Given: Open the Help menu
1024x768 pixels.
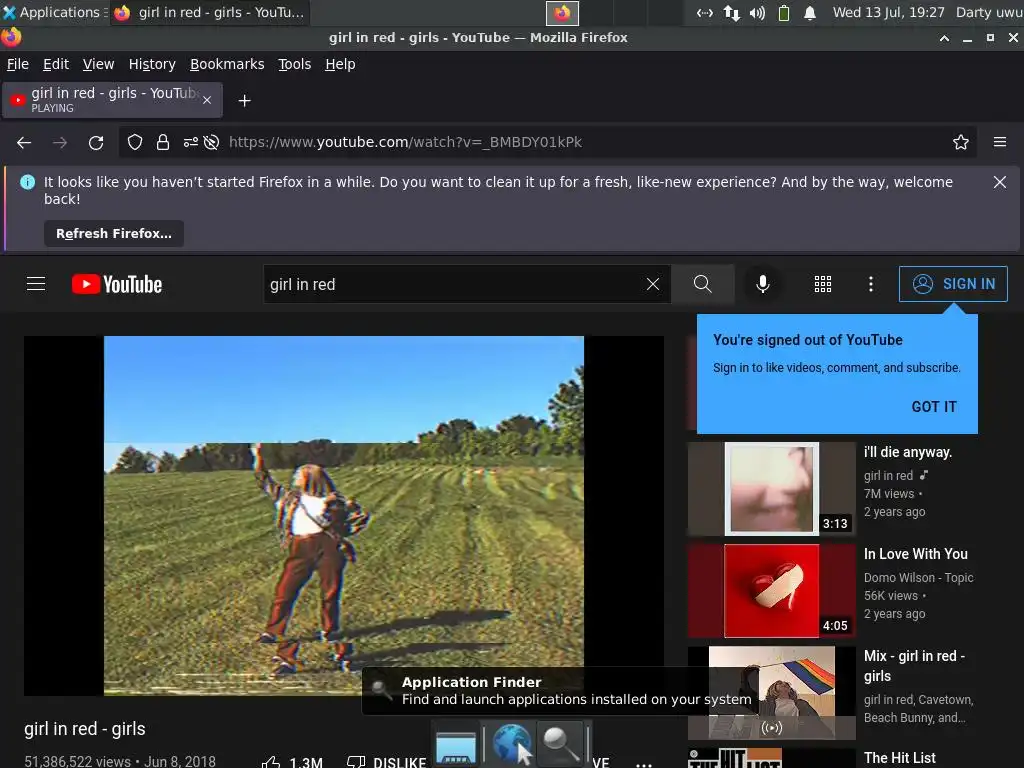Looking at the screenshot, I should (x=340, y=64).
